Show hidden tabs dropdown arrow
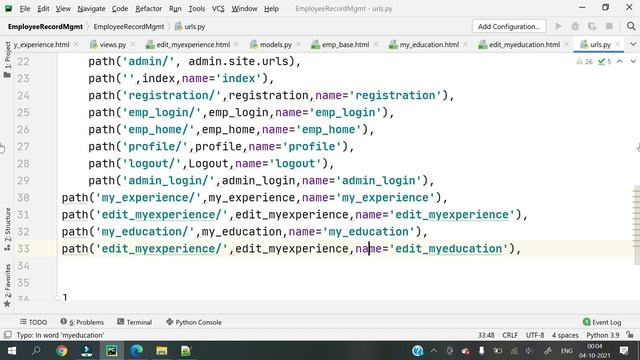 tap(633, 44)
